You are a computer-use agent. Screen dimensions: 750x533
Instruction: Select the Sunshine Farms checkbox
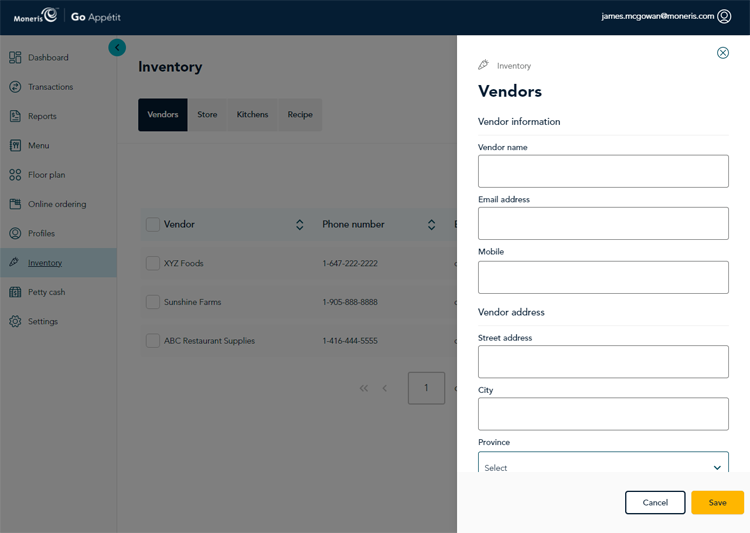coord(153,302)
